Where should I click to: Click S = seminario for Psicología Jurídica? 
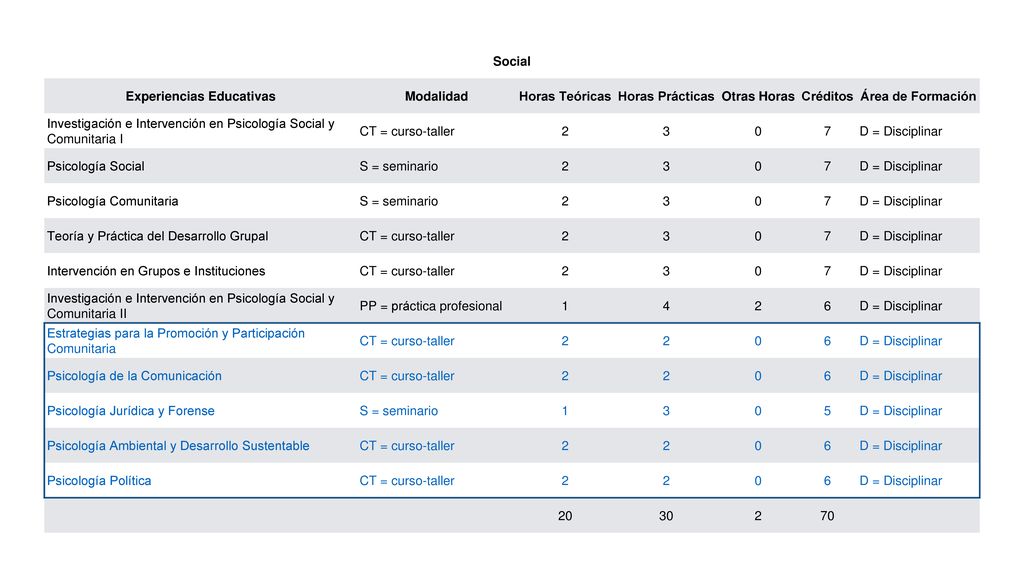click(398, 411)
